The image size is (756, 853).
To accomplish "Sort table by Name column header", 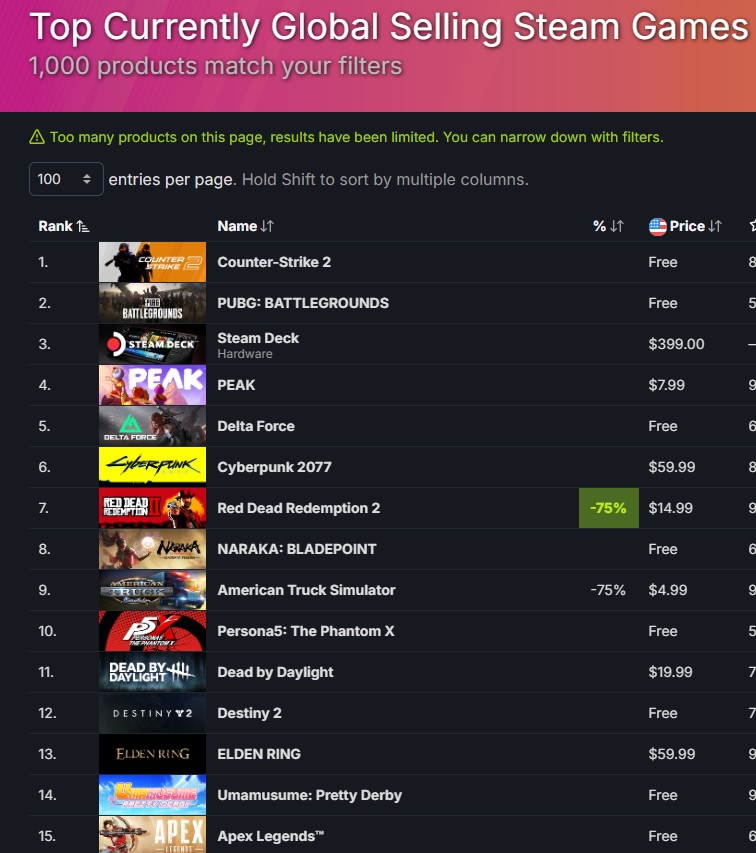I will pyautogui.click(x=245, y=226).
